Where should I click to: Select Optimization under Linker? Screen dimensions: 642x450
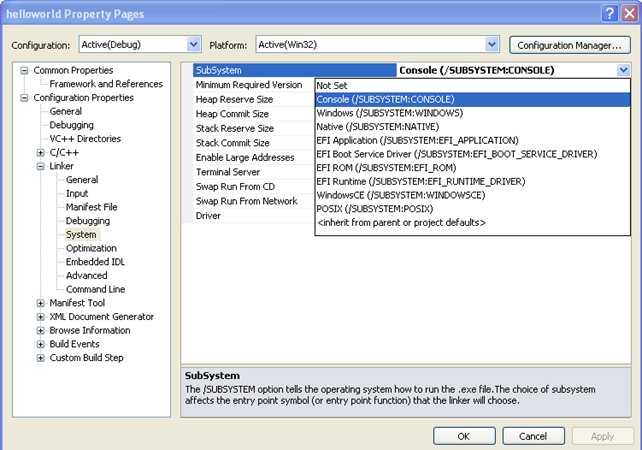91,248
